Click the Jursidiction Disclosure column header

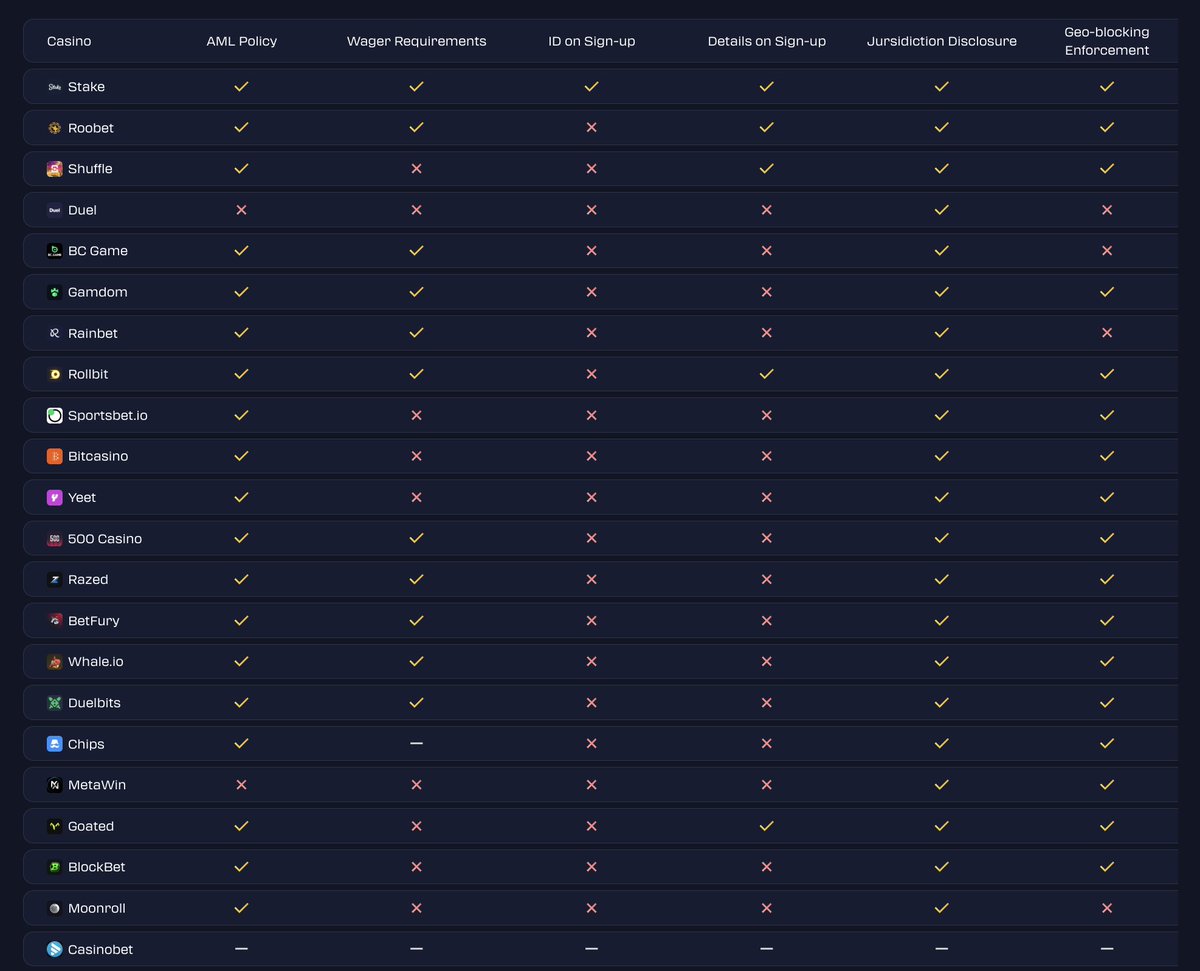[942, 41]
